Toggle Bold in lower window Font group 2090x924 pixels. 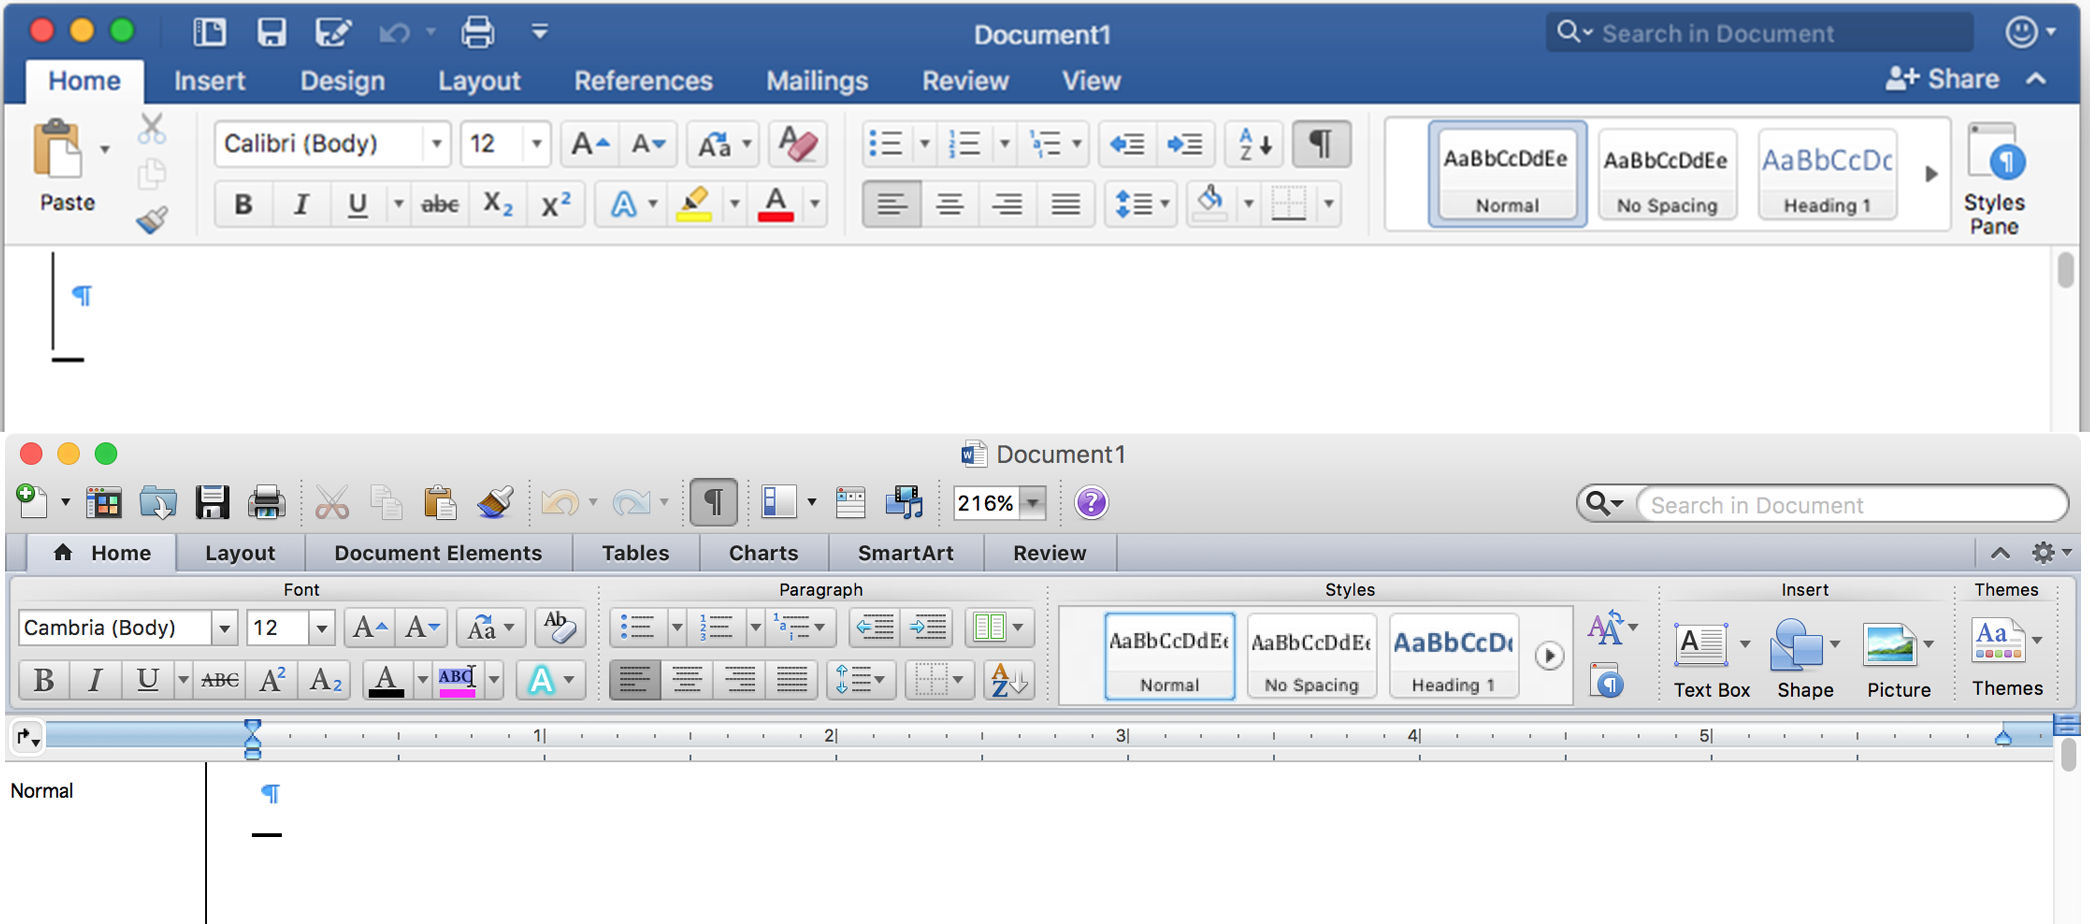pos(43,680)
